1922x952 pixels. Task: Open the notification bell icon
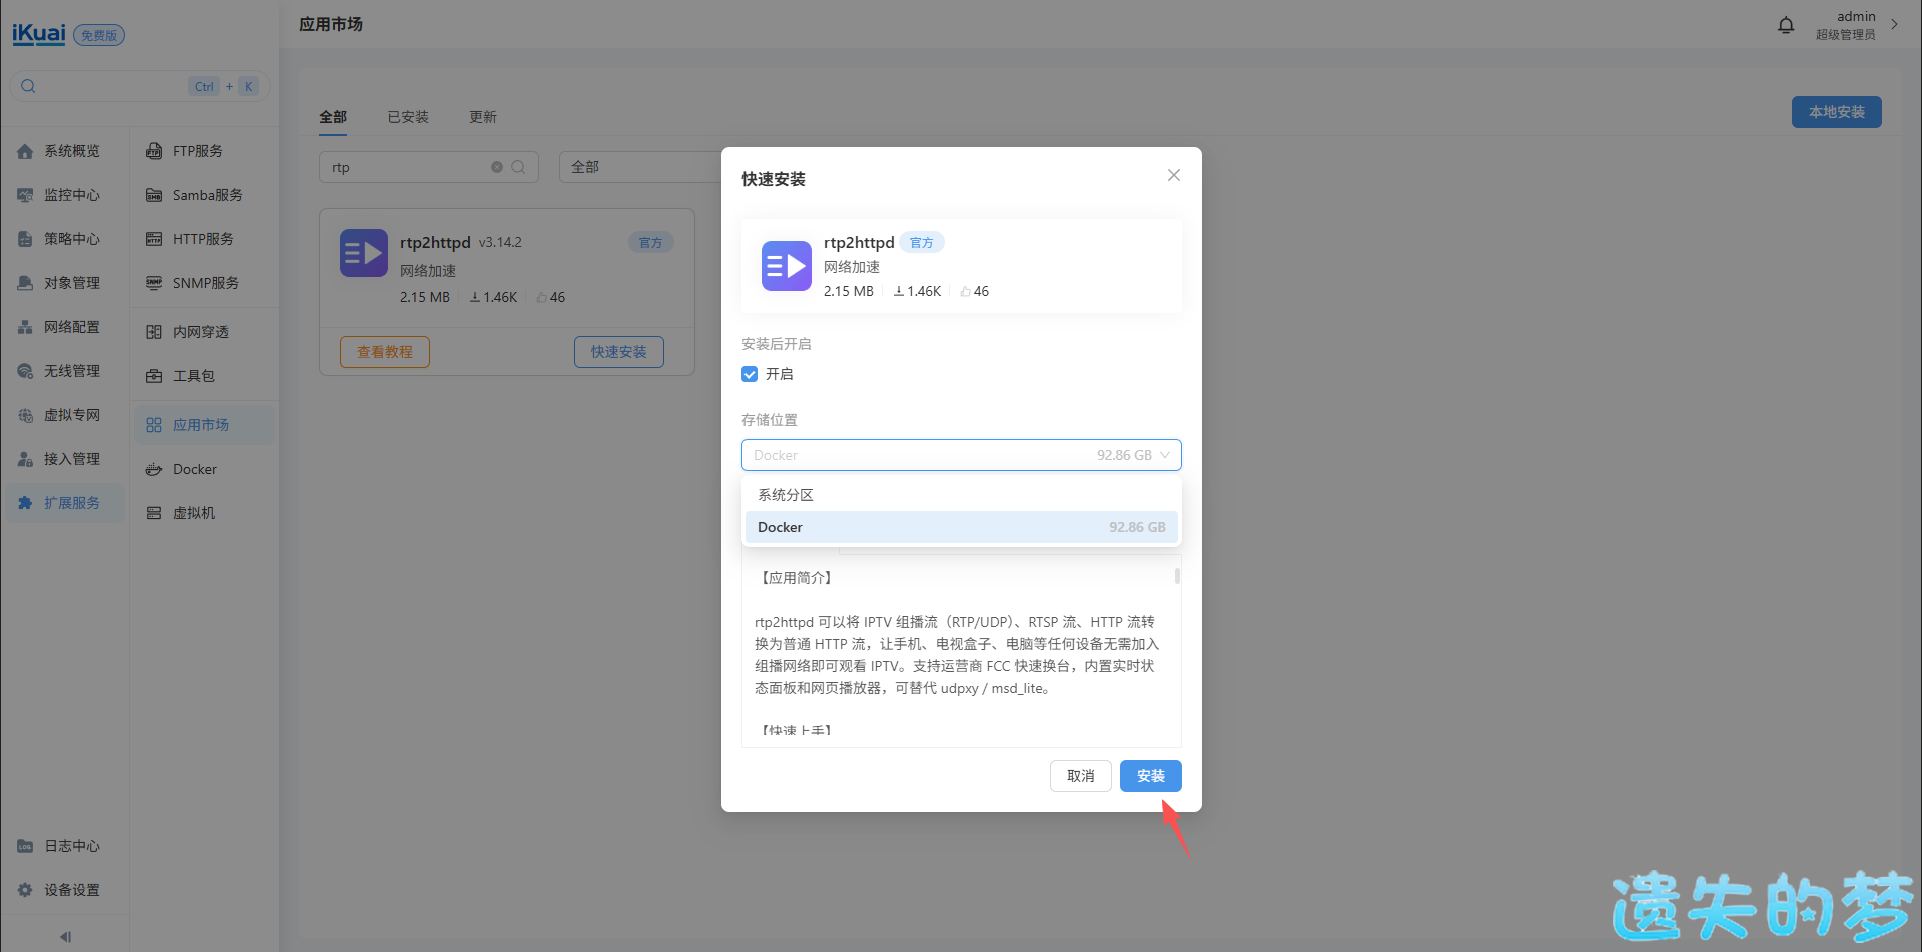[x=1786, y=25]
